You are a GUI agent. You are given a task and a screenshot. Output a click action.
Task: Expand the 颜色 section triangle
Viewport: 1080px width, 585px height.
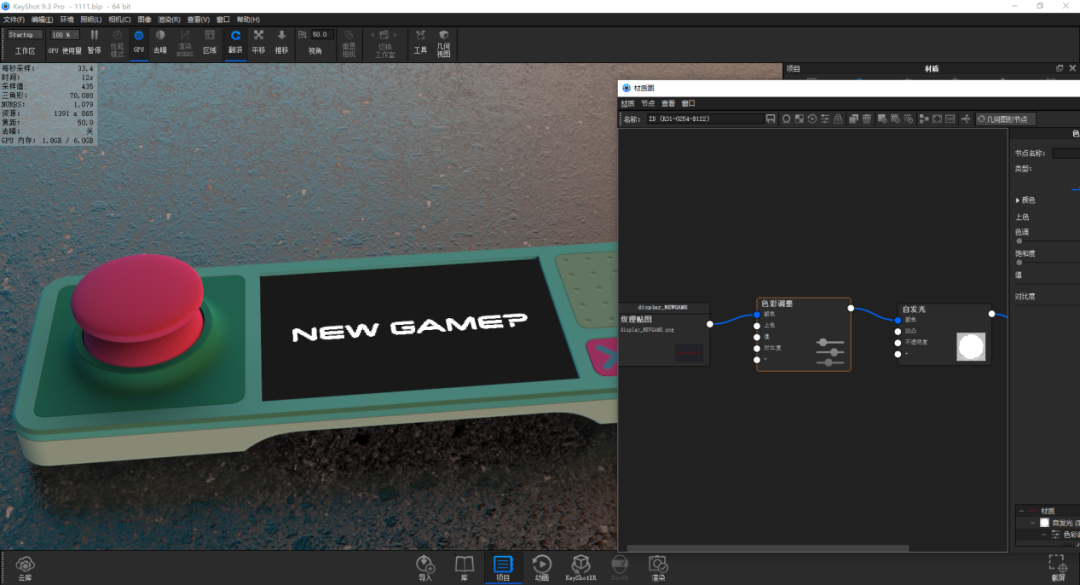click(x=1017, y=201)
